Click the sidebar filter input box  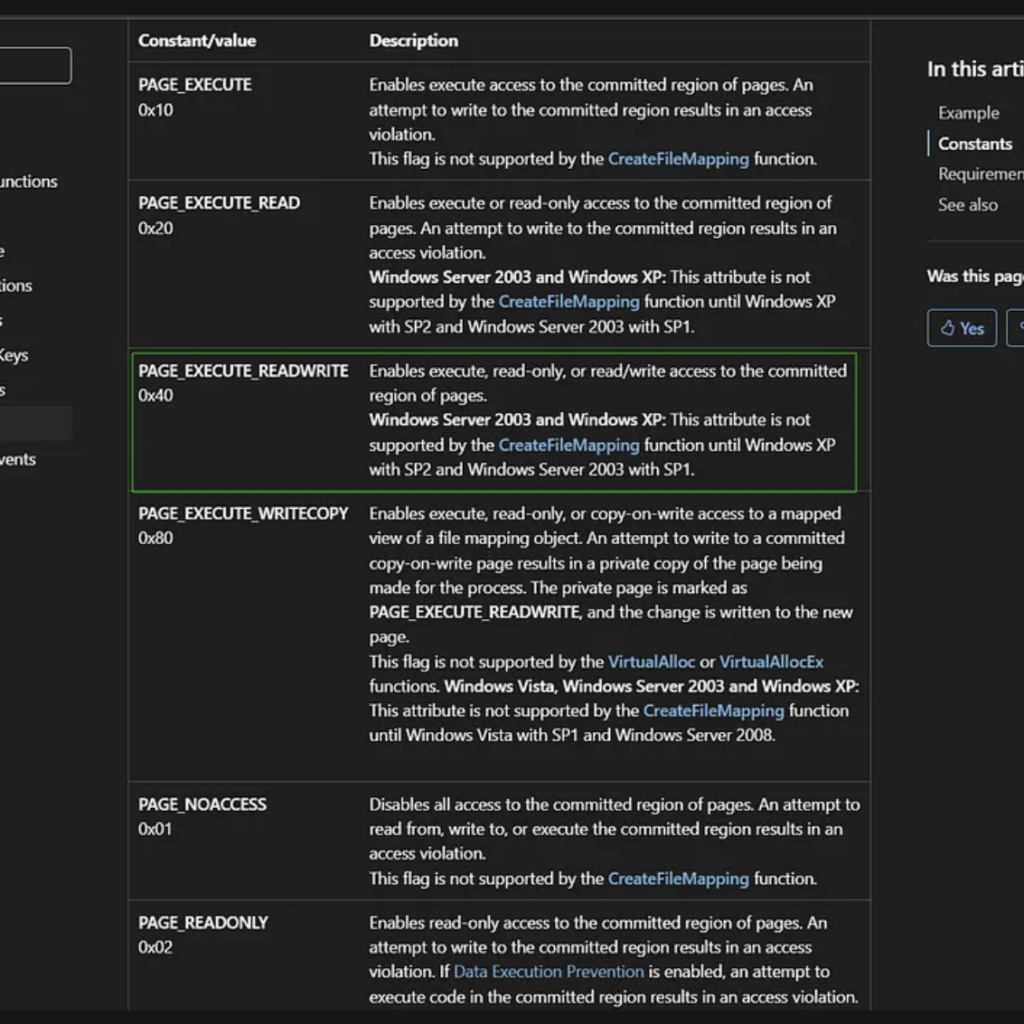[35, 66]
